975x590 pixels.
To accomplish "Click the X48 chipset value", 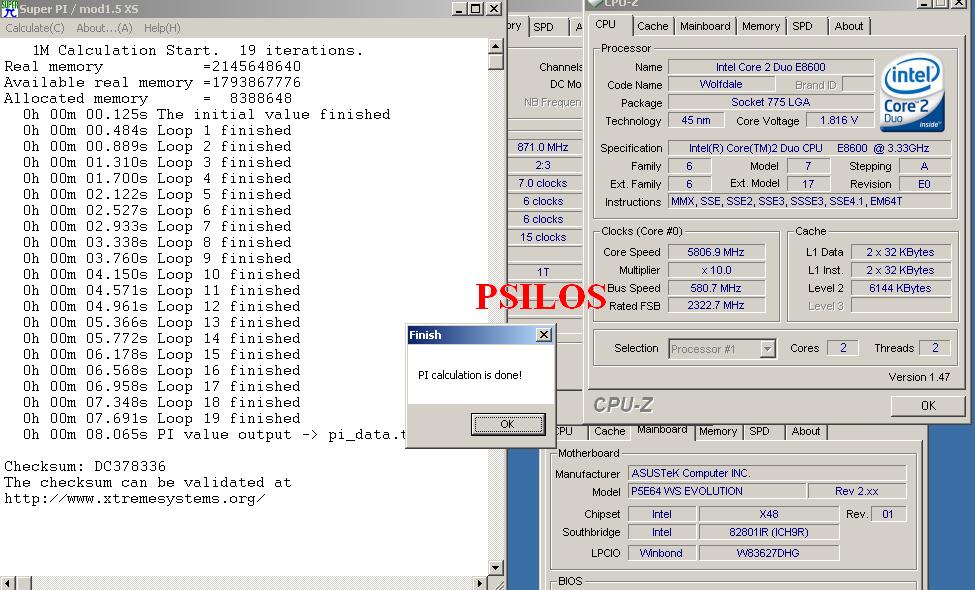I will tap(769, 514).
